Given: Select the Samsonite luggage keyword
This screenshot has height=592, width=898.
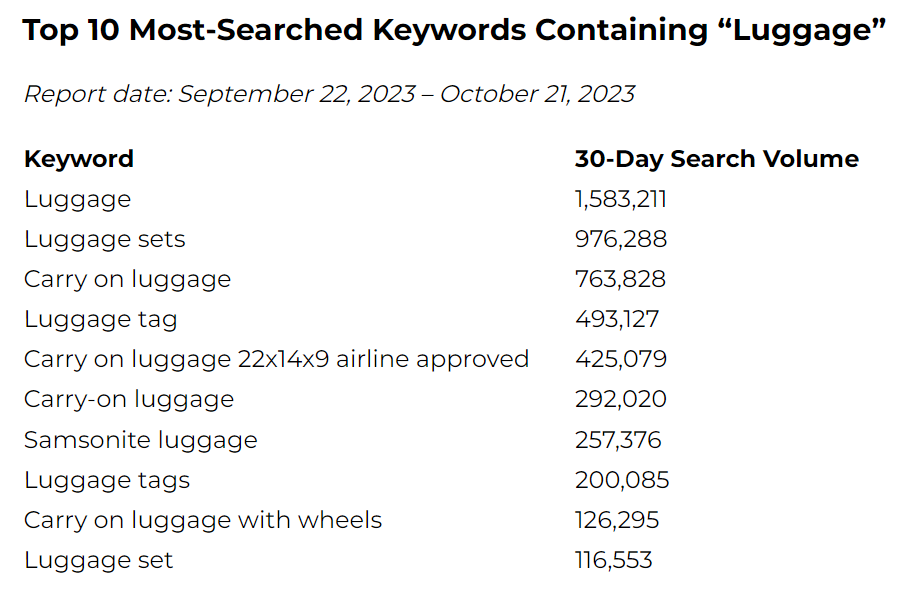Looking at the screenshot, I should pos(141,440).
